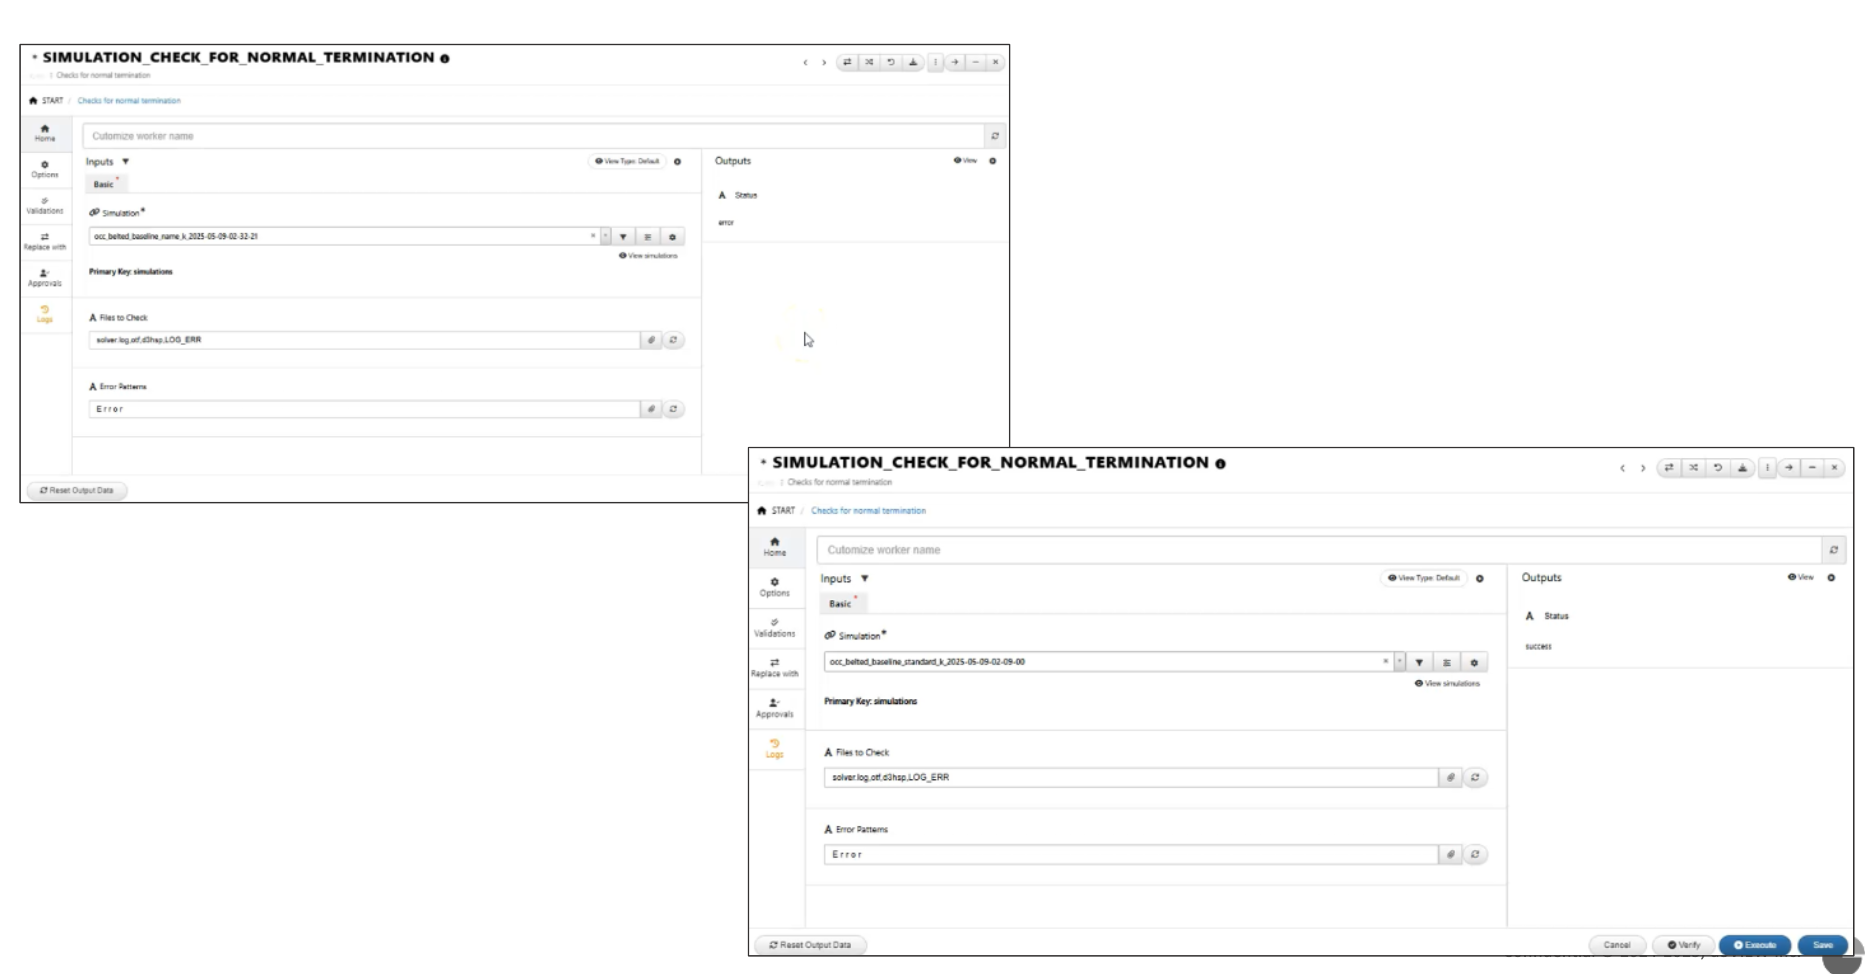Toggle View Type: Default in success-status window
Image resolution: width=1865 pixels, height=974 pixels.
click(1423, 578)
